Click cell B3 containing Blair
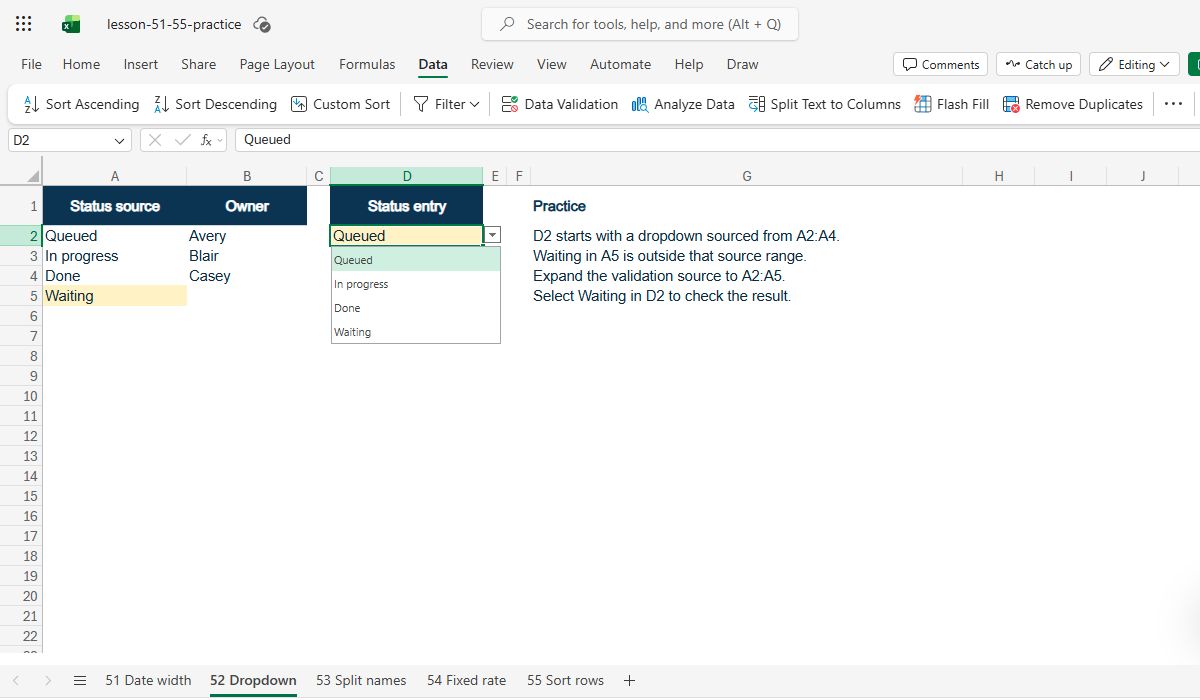 click(x=247, y=256)
